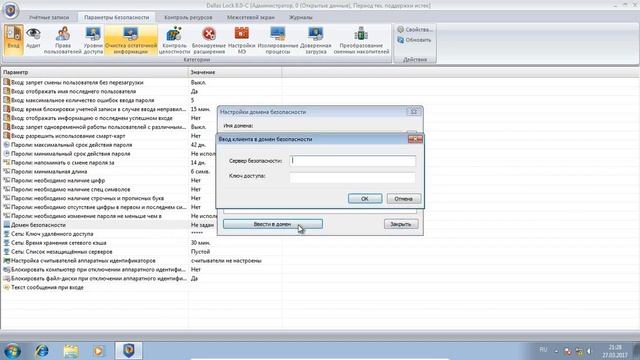640x360 pixels.
Task: Open Преобразование сменных накопителей category
Action: click(361, 39)
